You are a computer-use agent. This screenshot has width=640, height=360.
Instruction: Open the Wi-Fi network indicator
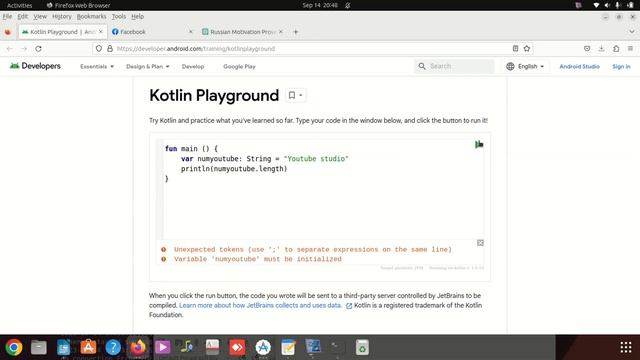[596, 5]
